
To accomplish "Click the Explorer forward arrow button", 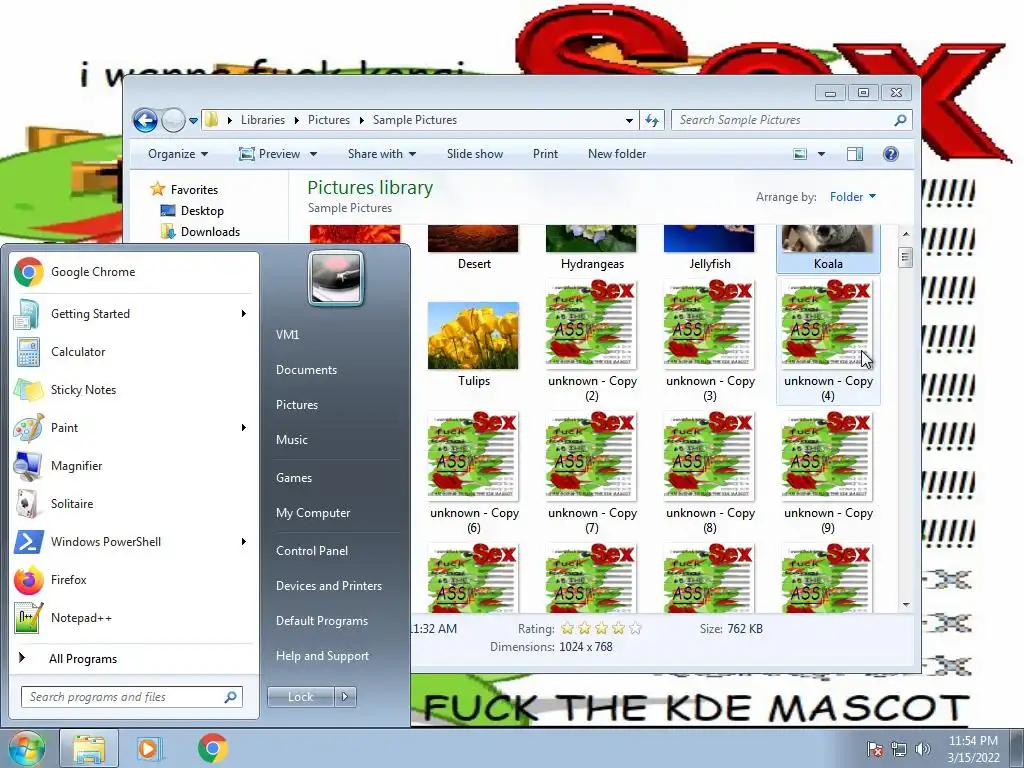I will pos(173,120).
